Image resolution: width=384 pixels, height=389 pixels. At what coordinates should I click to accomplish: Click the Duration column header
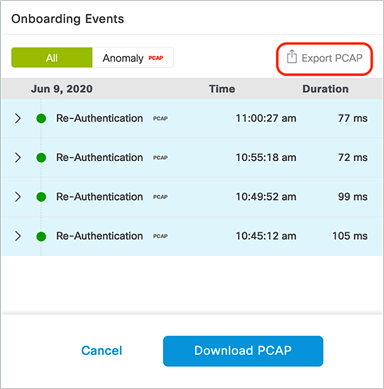(x=325, y=89)
